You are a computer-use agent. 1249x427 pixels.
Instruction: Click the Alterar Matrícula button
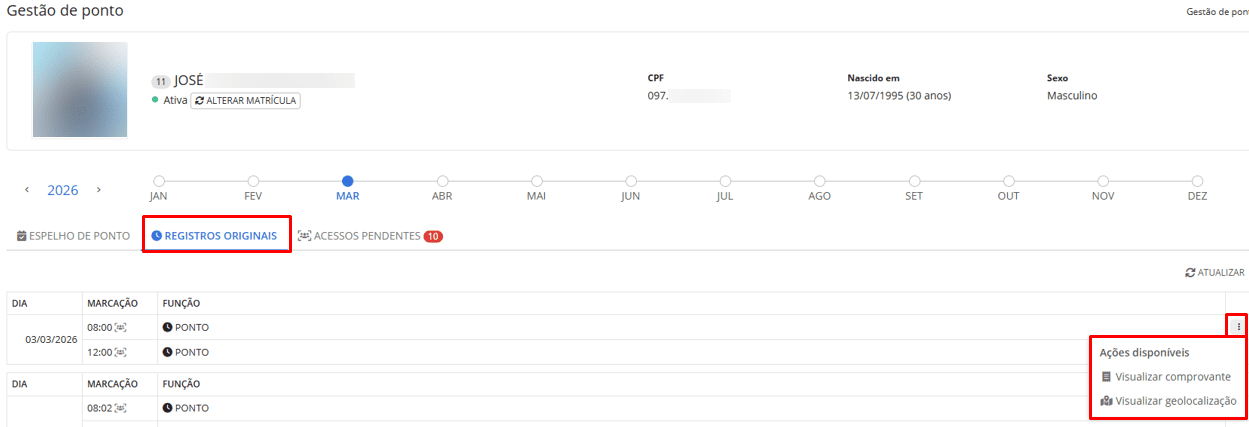click(x=245, y=101)
